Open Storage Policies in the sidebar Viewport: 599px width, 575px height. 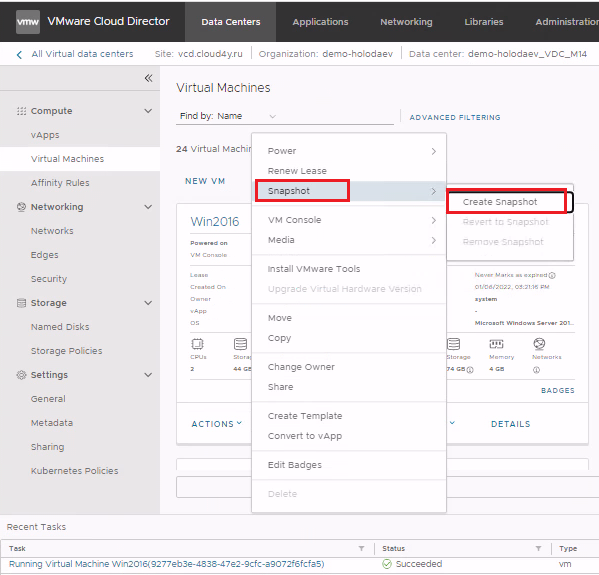click(66, 351)
